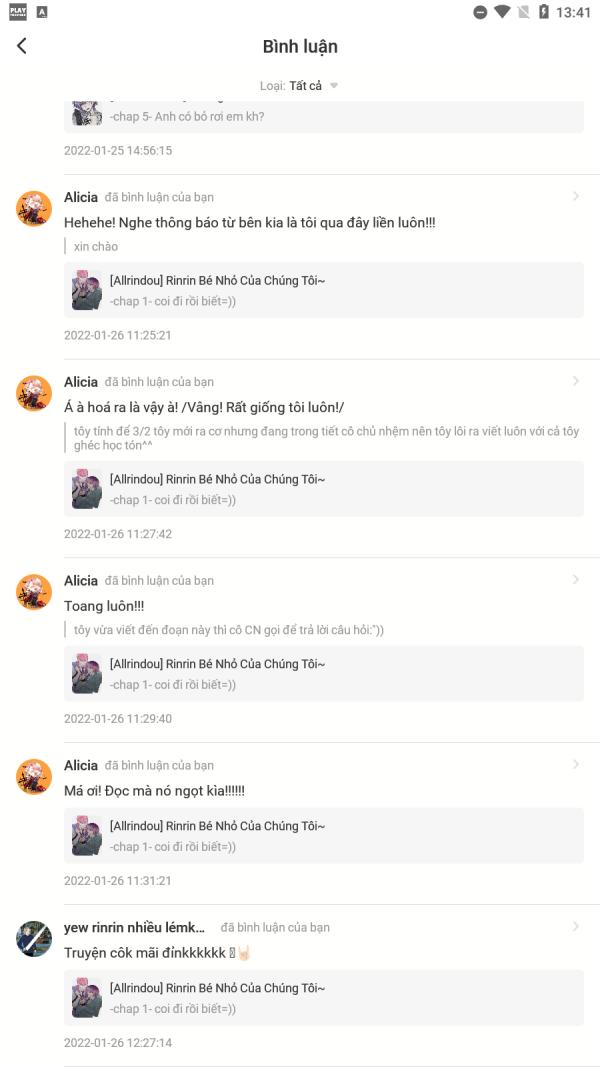The width and height of the screenshot is (600, 1067).
Task: Open story title under Truyện côk mãi đỉnk
Action: coord(217,988)
